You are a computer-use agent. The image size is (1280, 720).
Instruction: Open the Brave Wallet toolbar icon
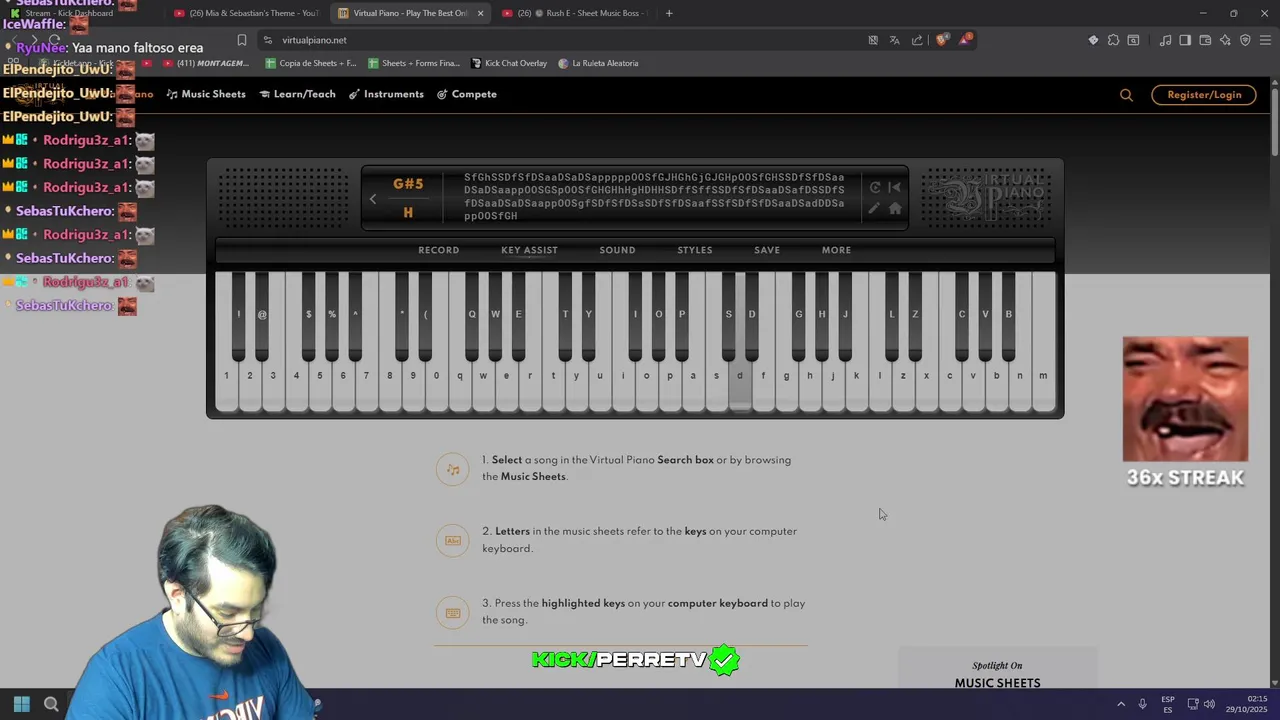(1205, 40)
